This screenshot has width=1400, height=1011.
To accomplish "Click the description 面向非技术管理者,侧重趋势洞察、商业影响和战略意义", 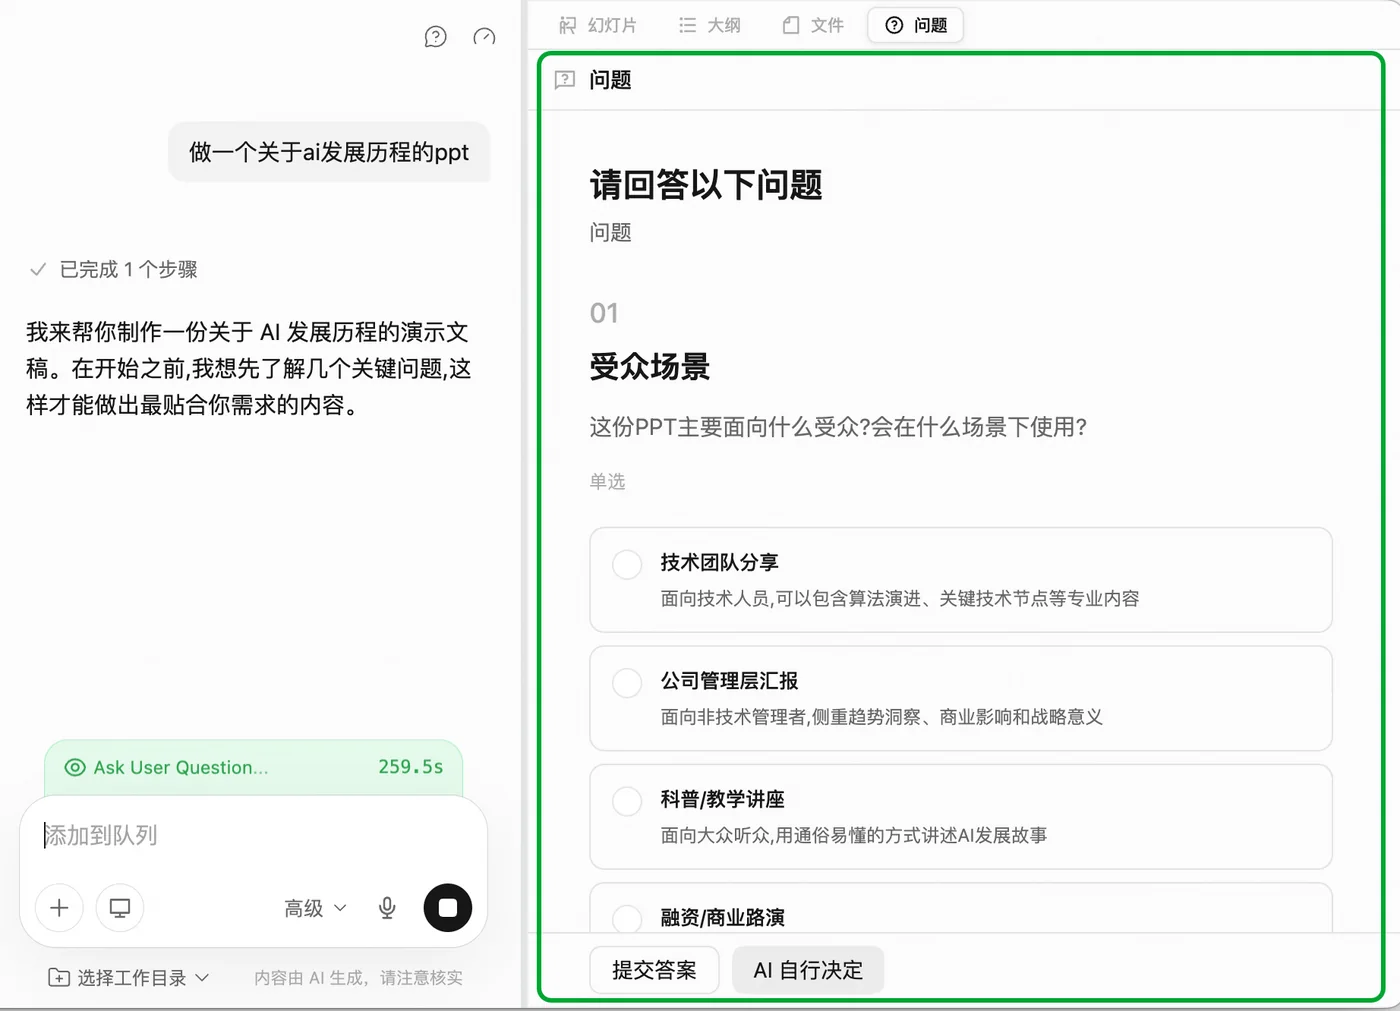I will [x=882, y=717].
